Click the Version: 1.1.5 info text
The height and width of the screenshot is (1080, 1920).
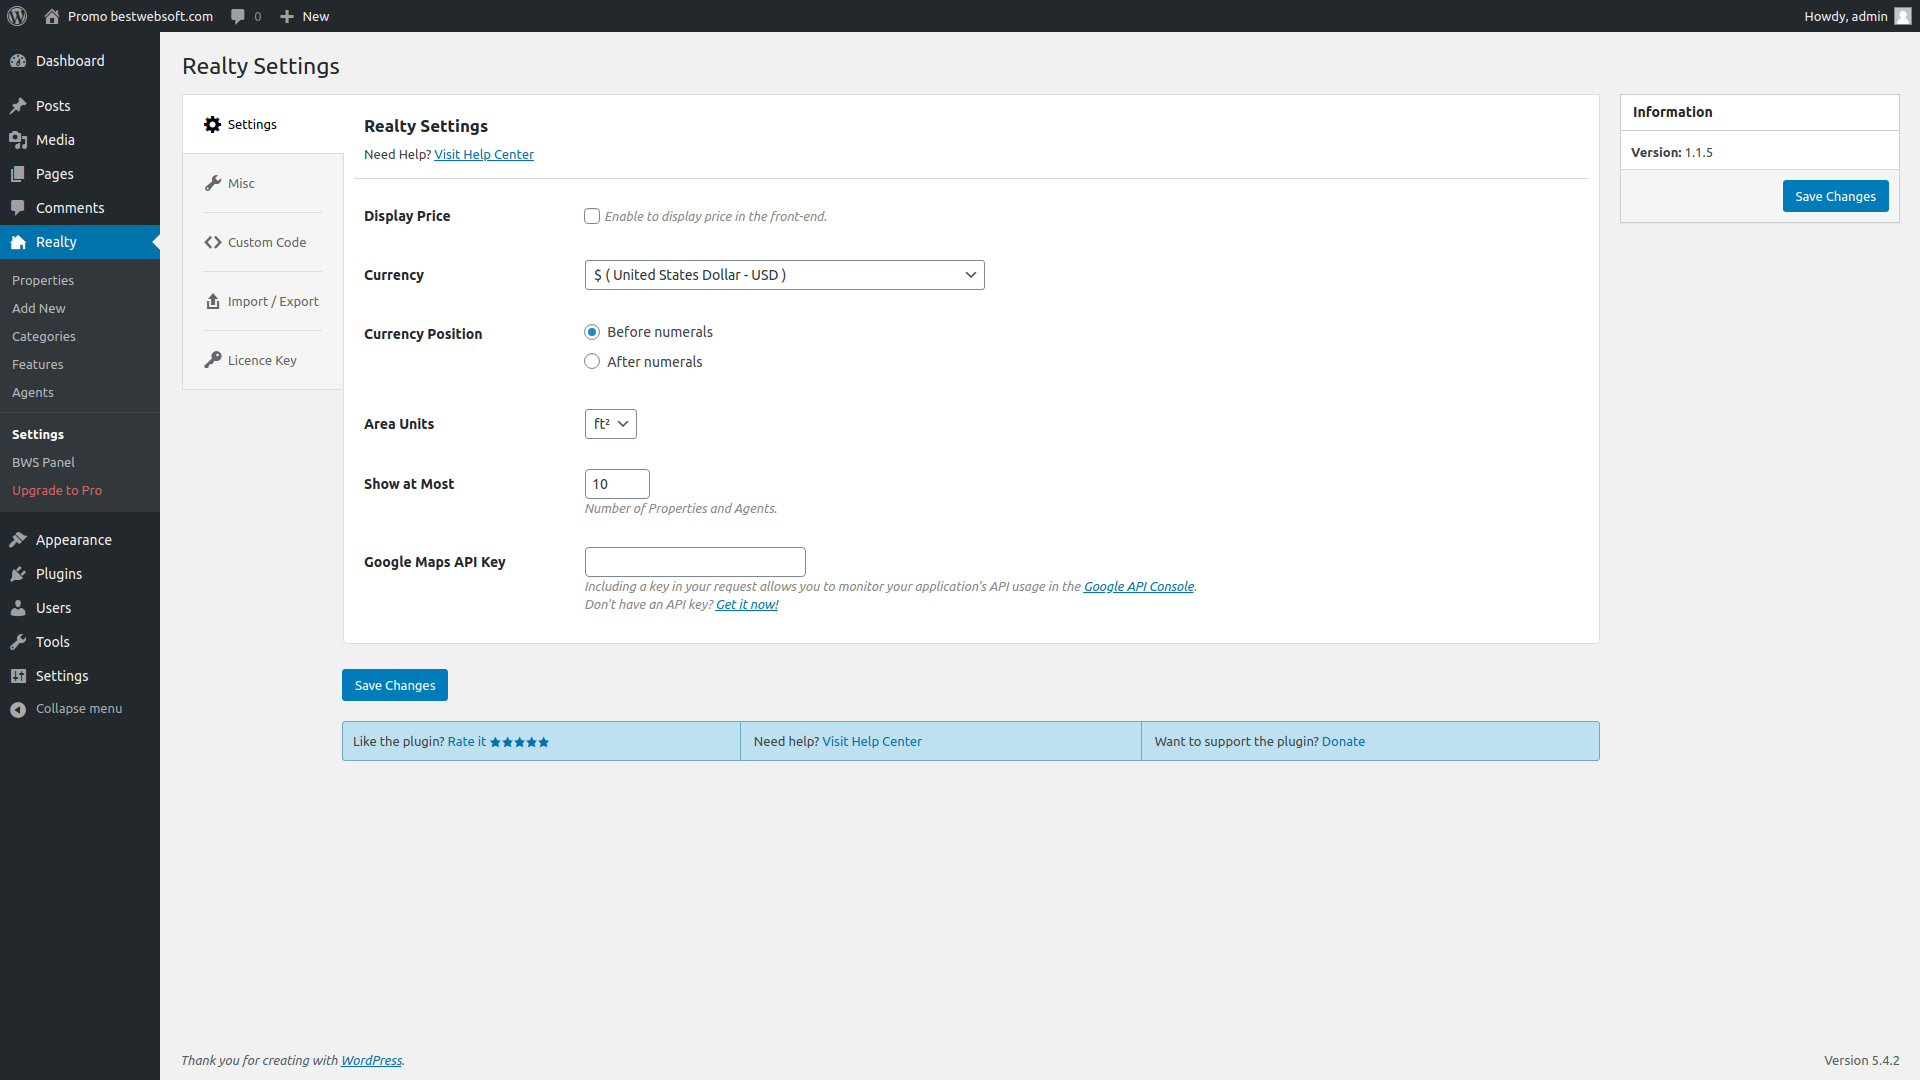pos(1672,152)
